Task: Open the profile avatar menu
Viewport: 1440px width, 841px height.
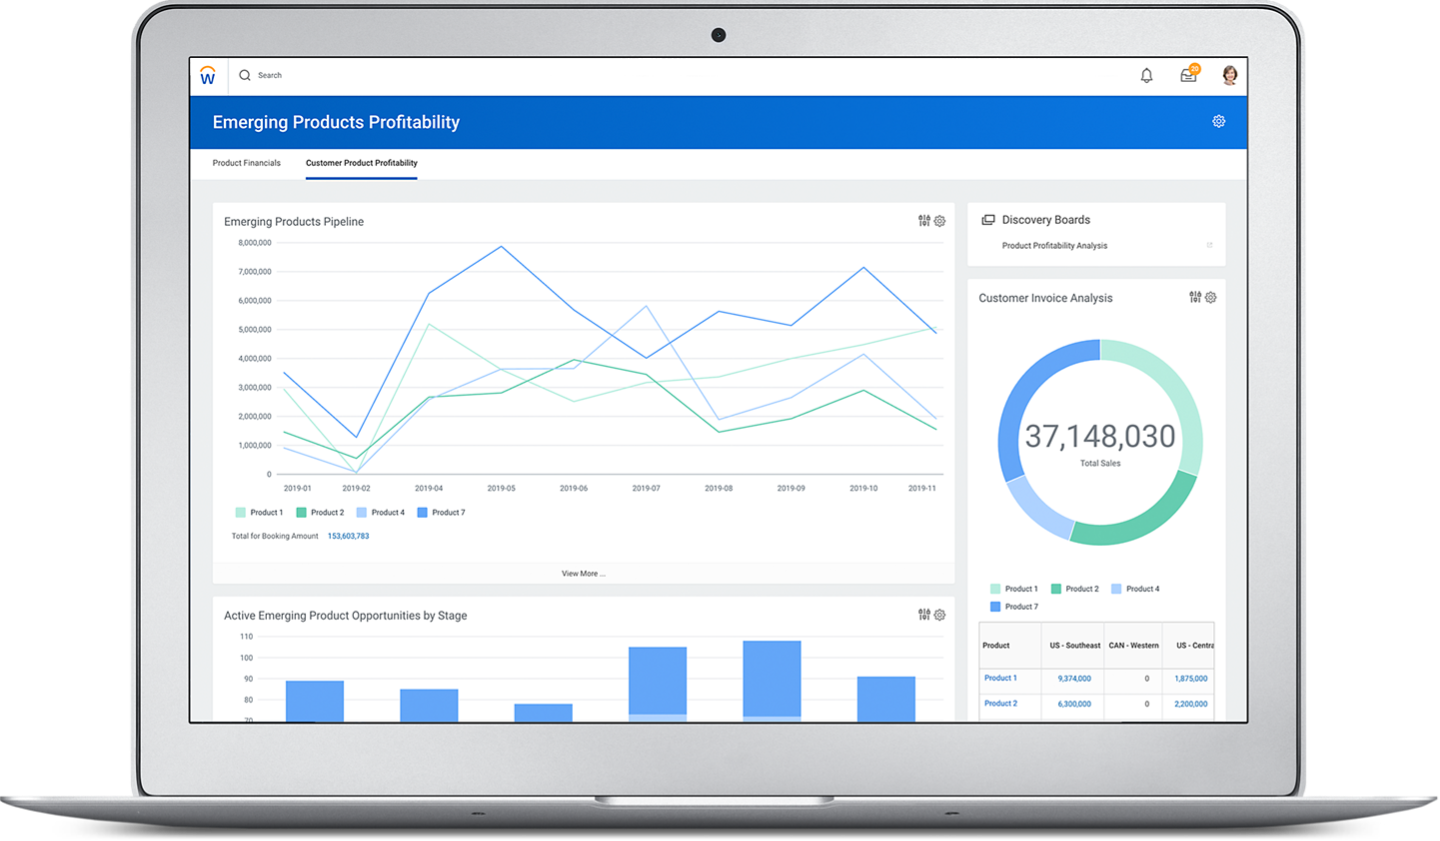Action: pos(1229,75)
